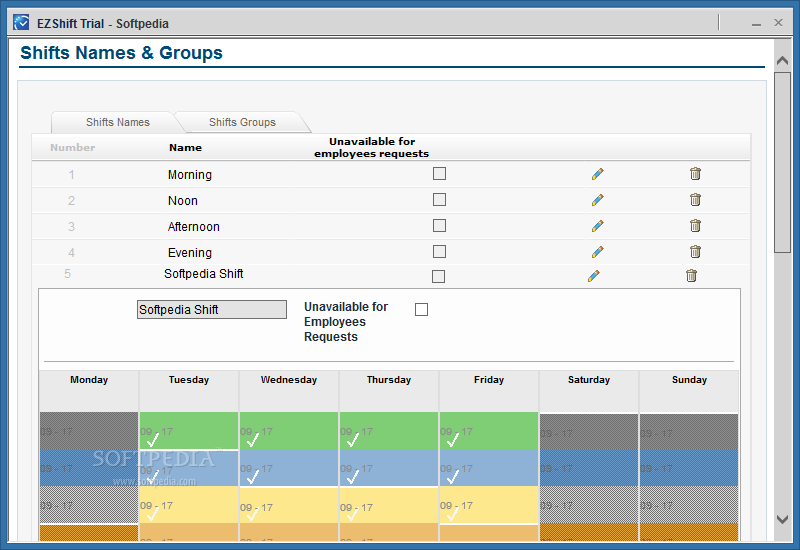Edit the Morning shift with pencil icon
This screenshot has height=550, width=800.
click(x=597, y=174)
